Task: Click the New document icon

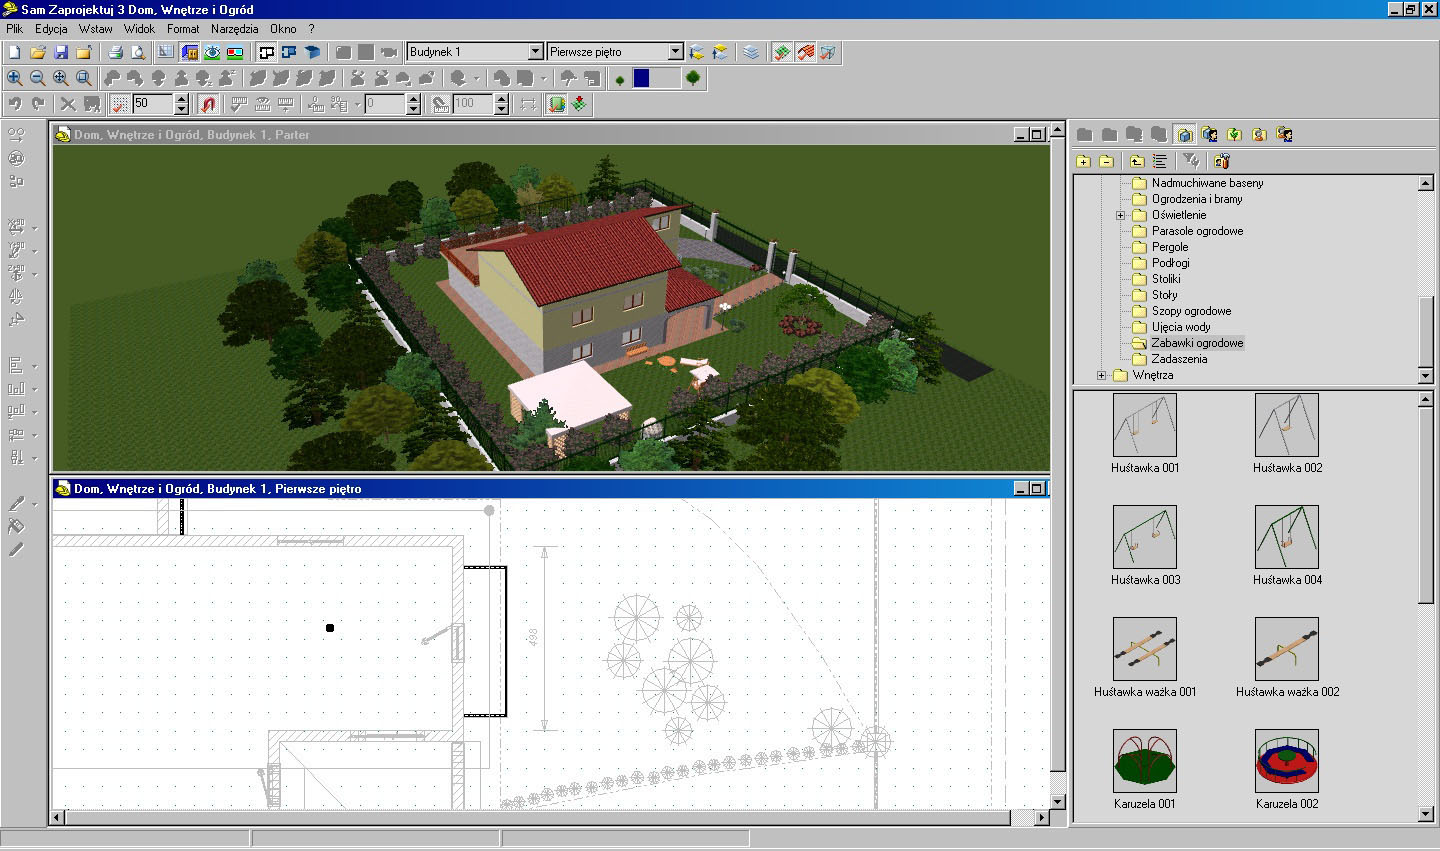Action: (x=15, y=52)
